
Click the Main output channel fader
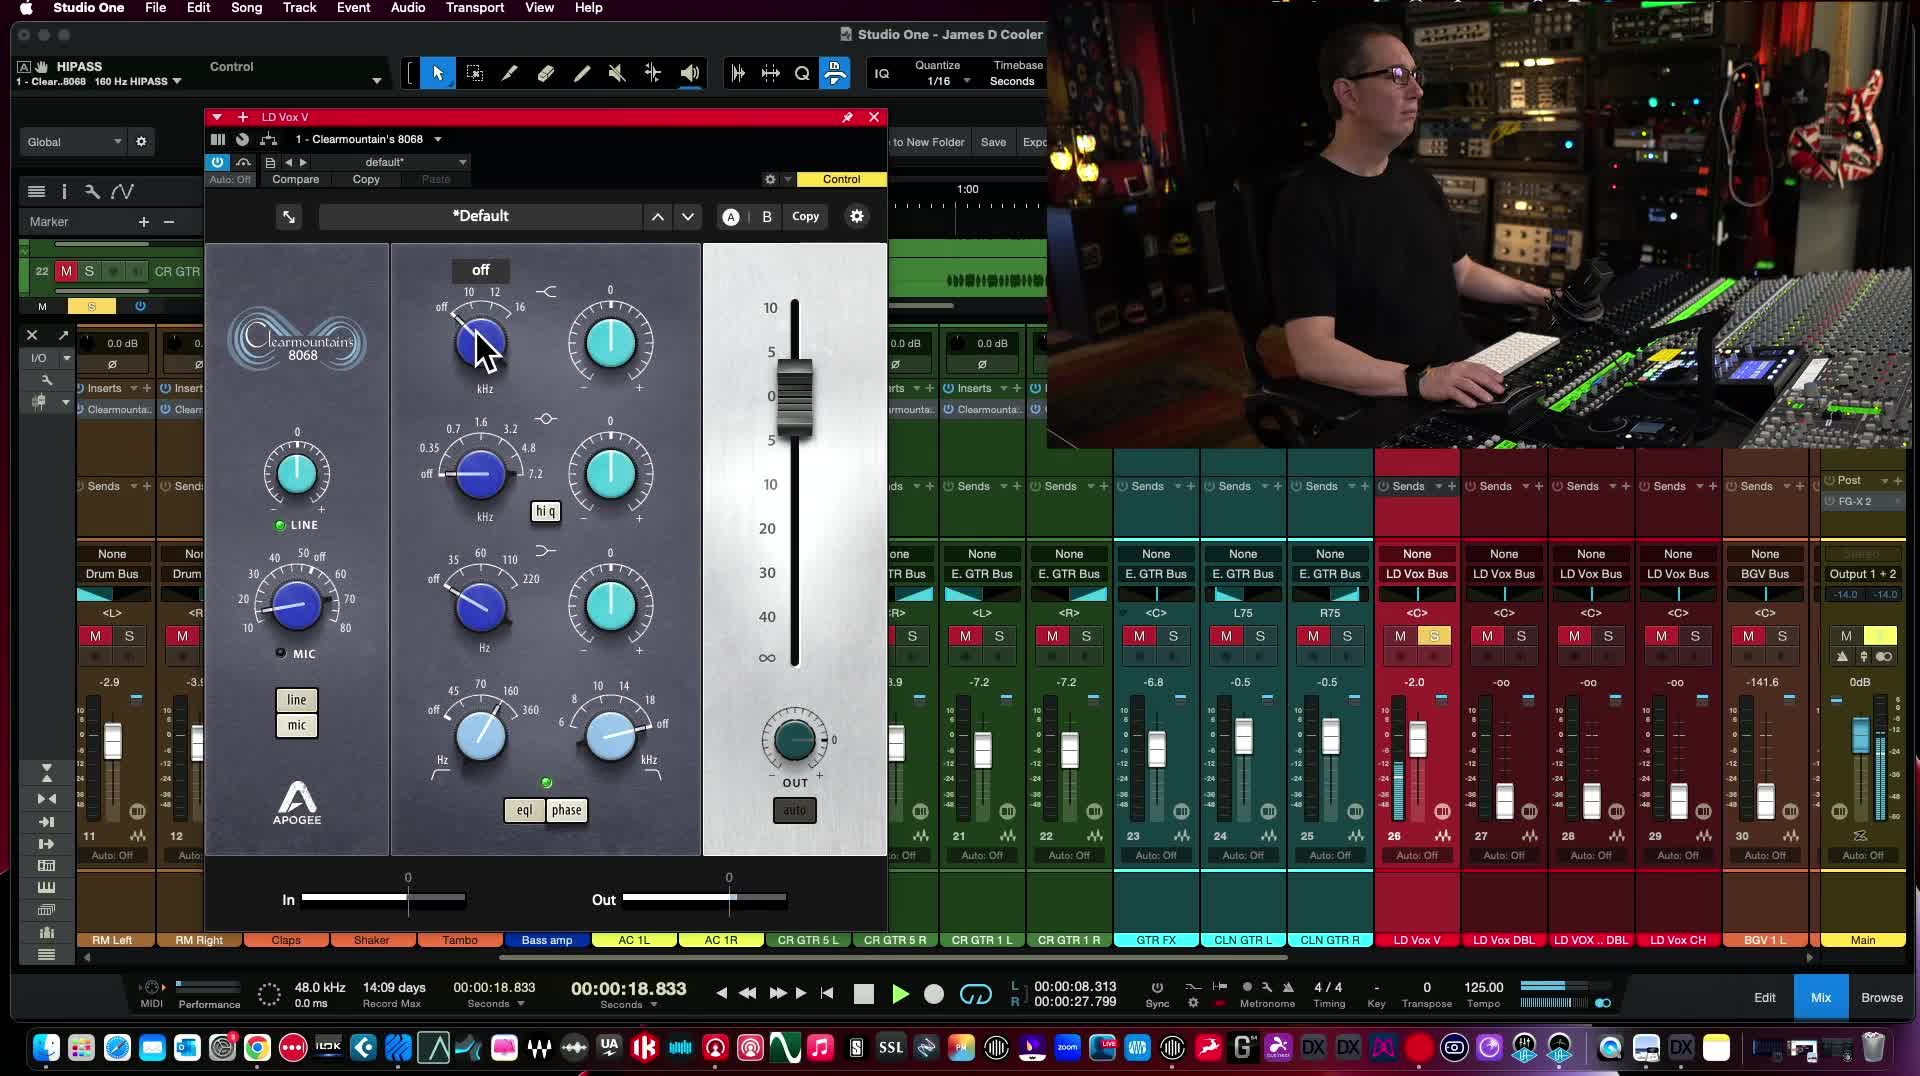pos(1860,735)
